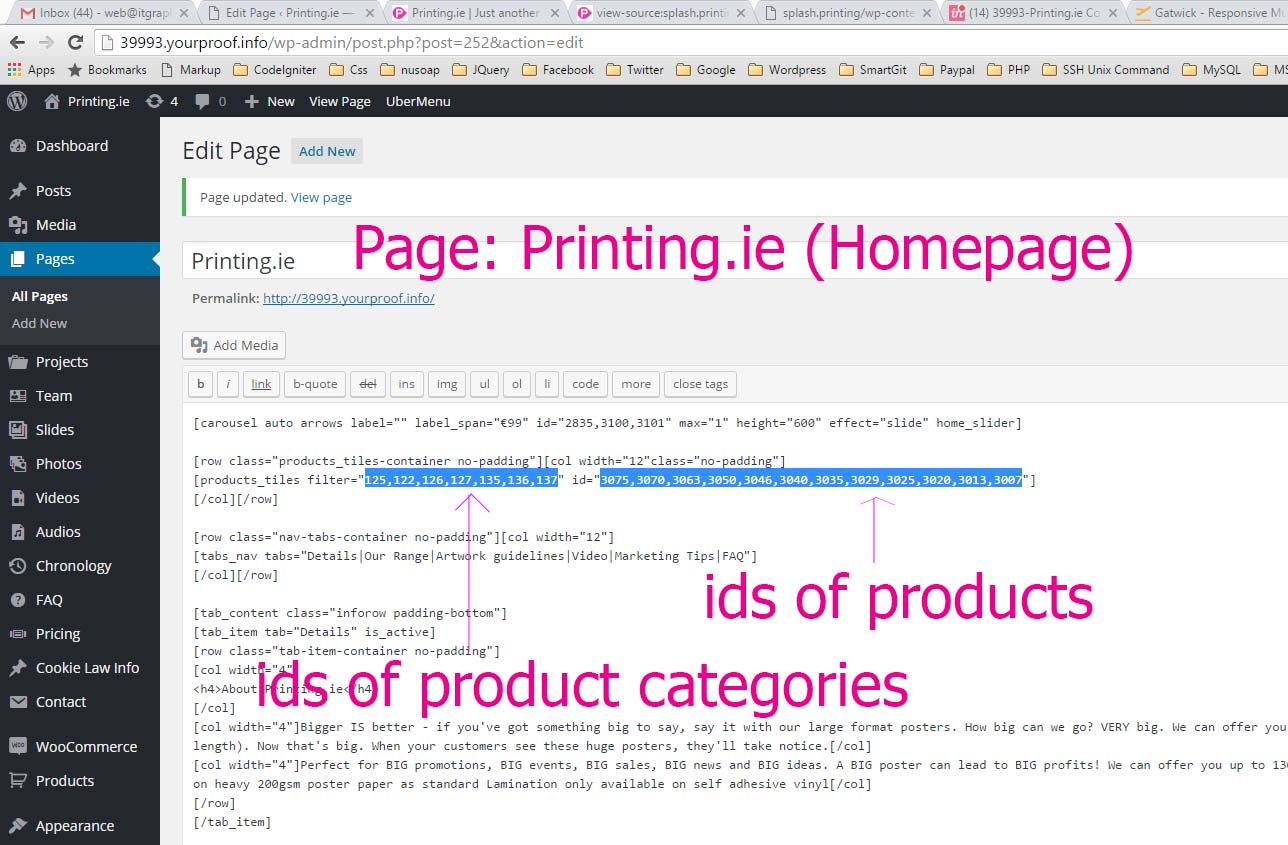The width and height of the screenshot is (1288, 845).
Task: Click the Team icon in the sidebar
Action: (x=18, y=396)
